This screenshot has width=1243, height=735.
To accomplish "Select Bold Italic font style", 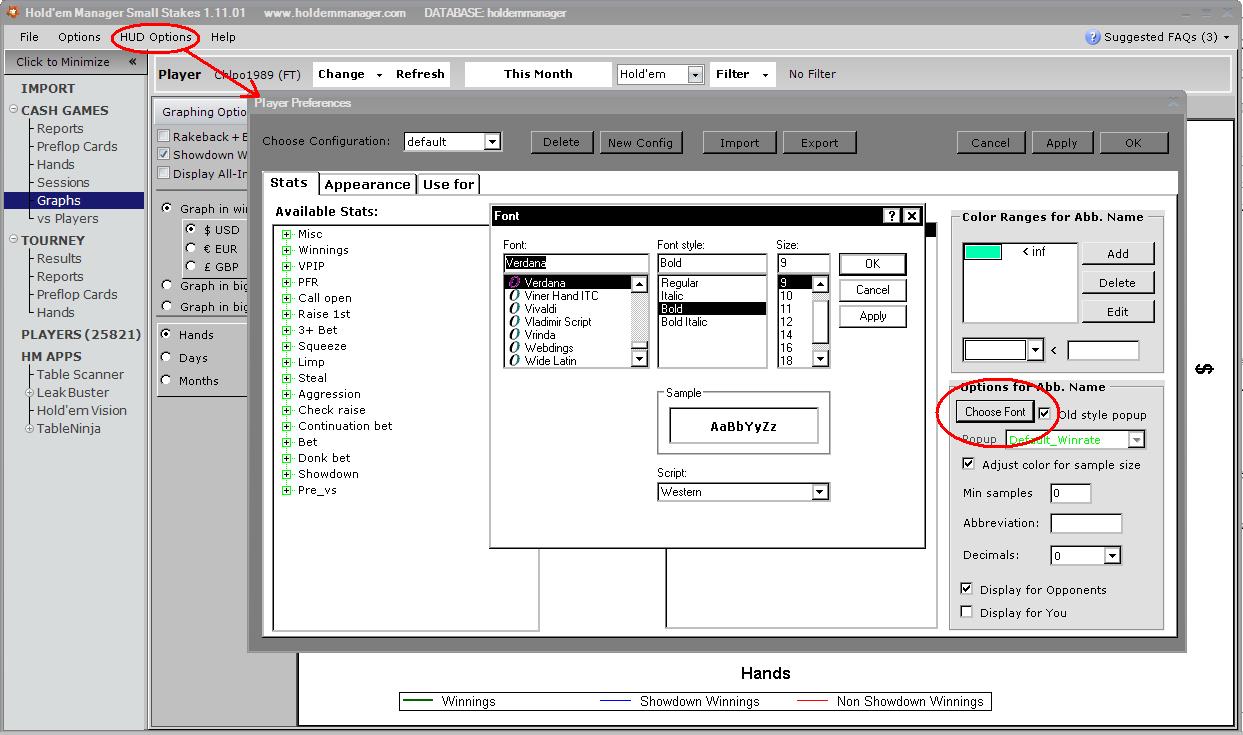I will click(x=712, y=322).
